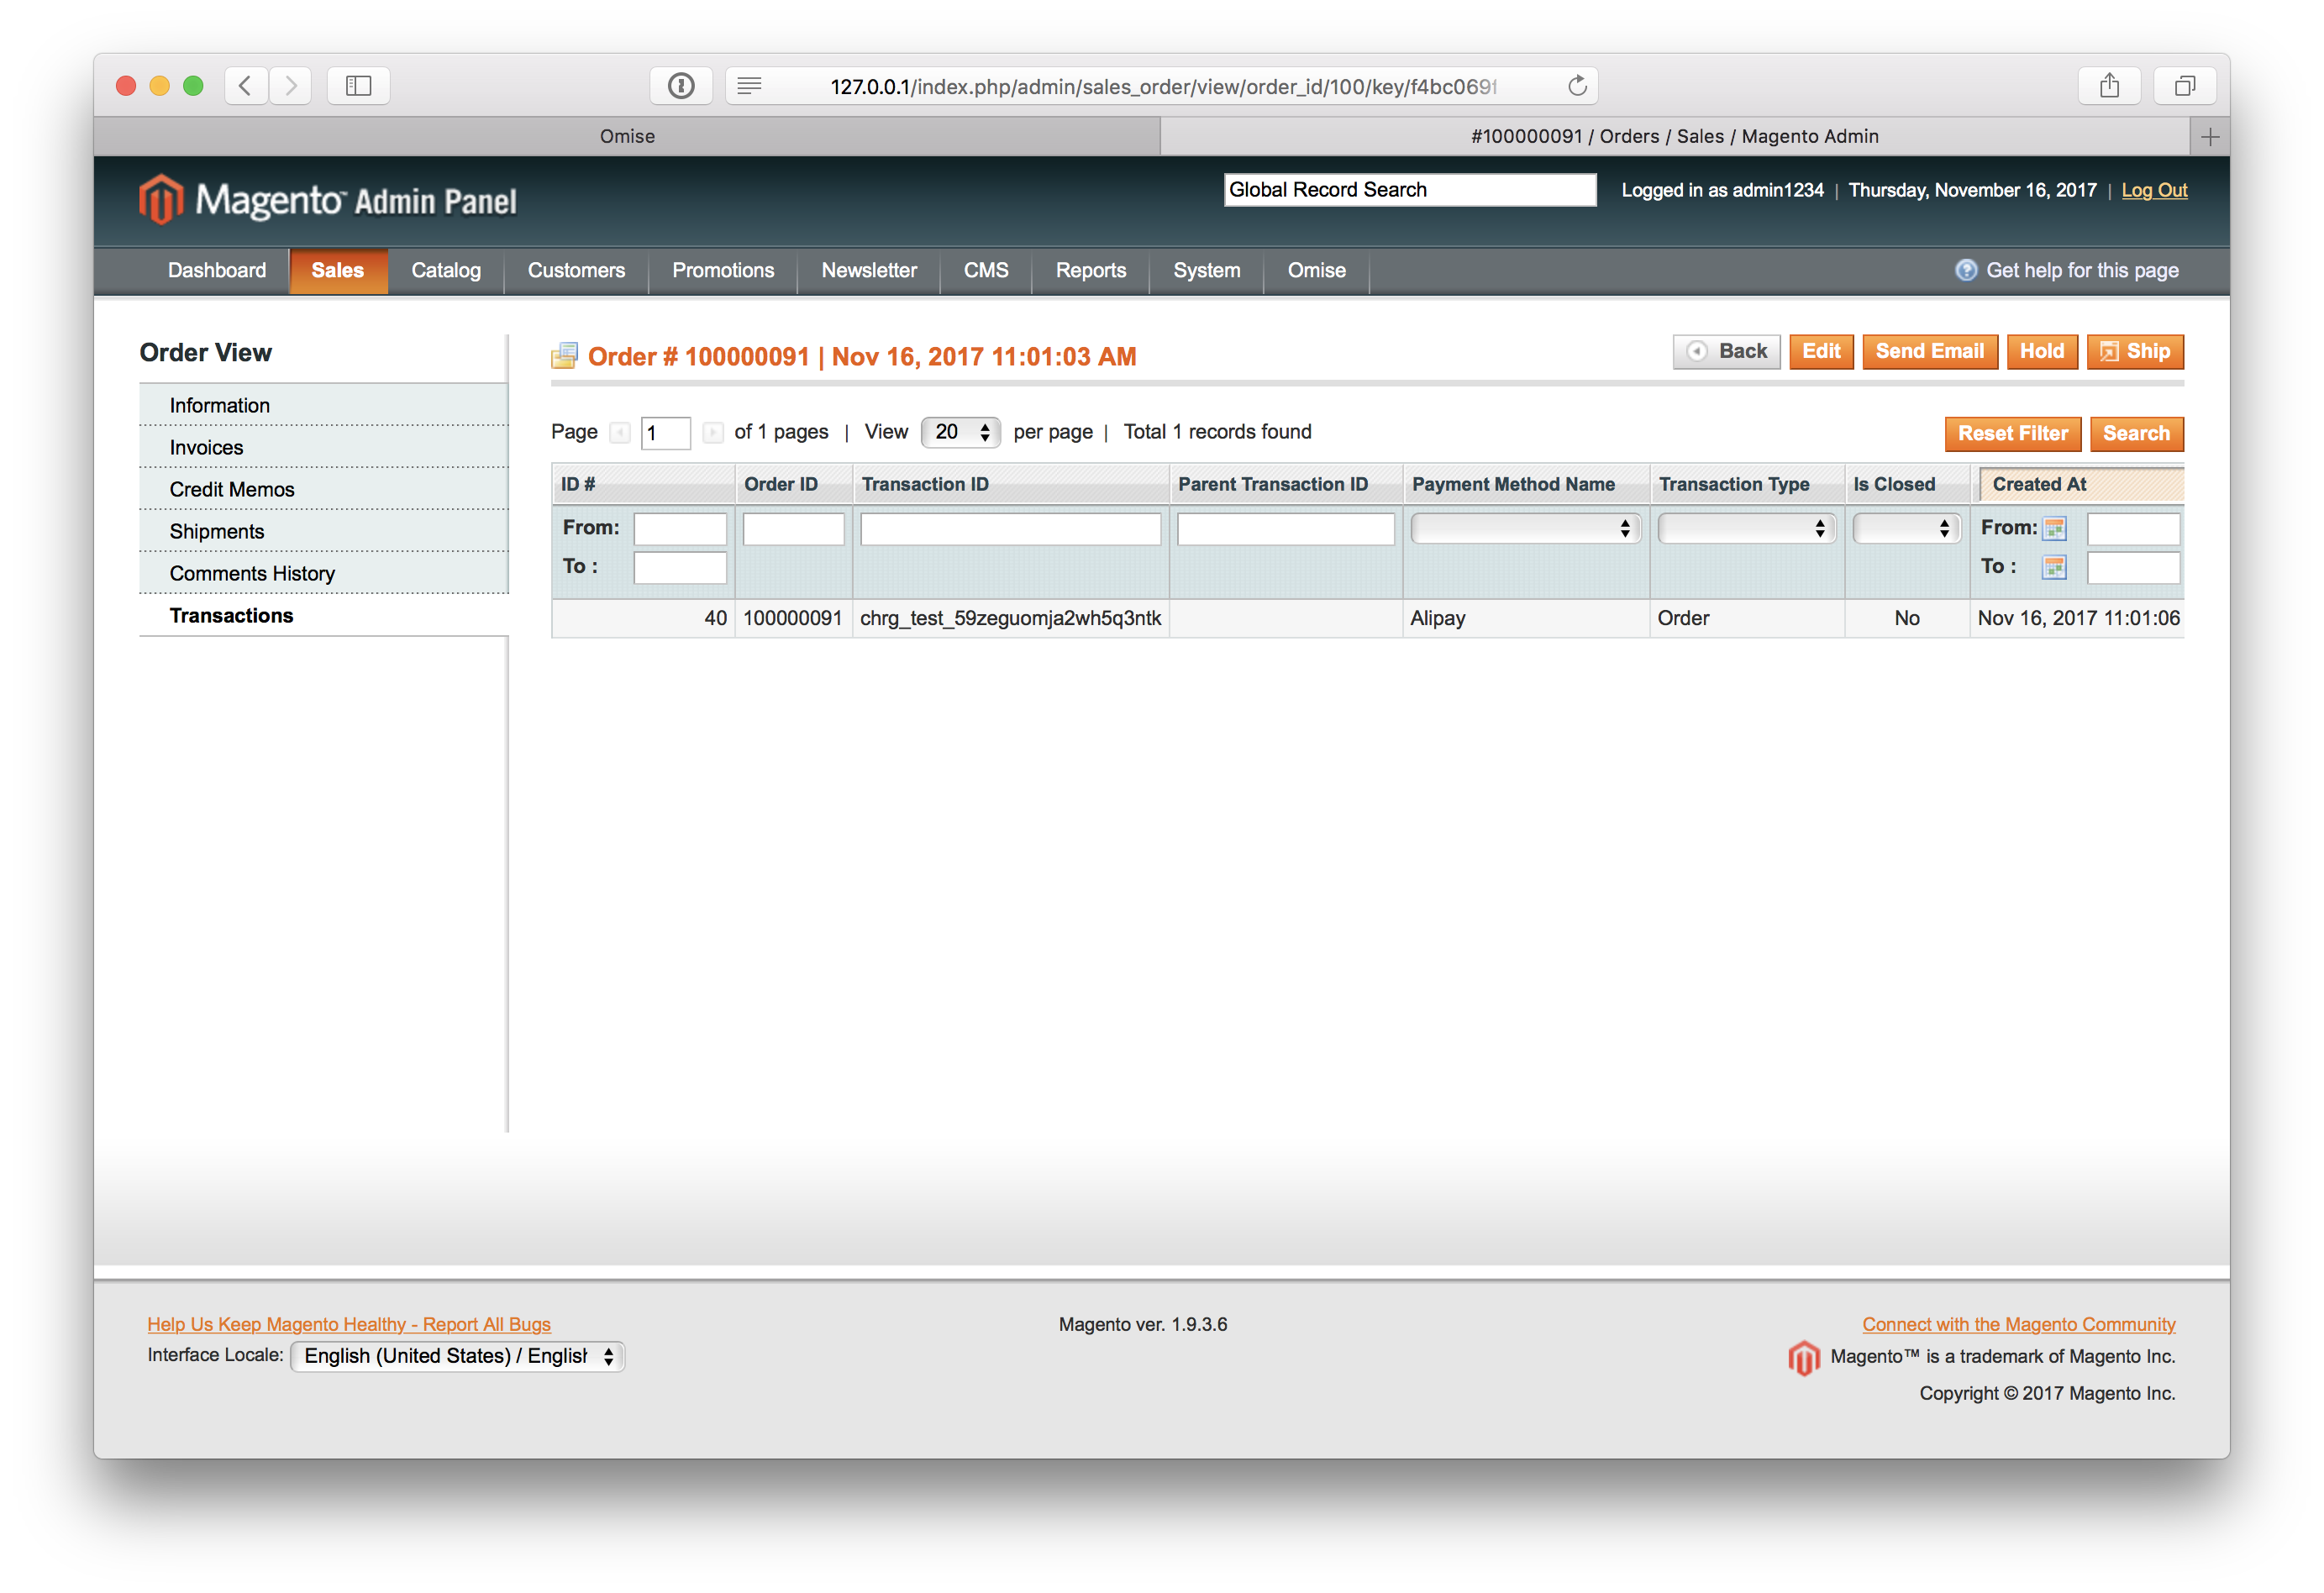
Task: Show Reader view icon in address bar
Action: [x=749, y=86]
